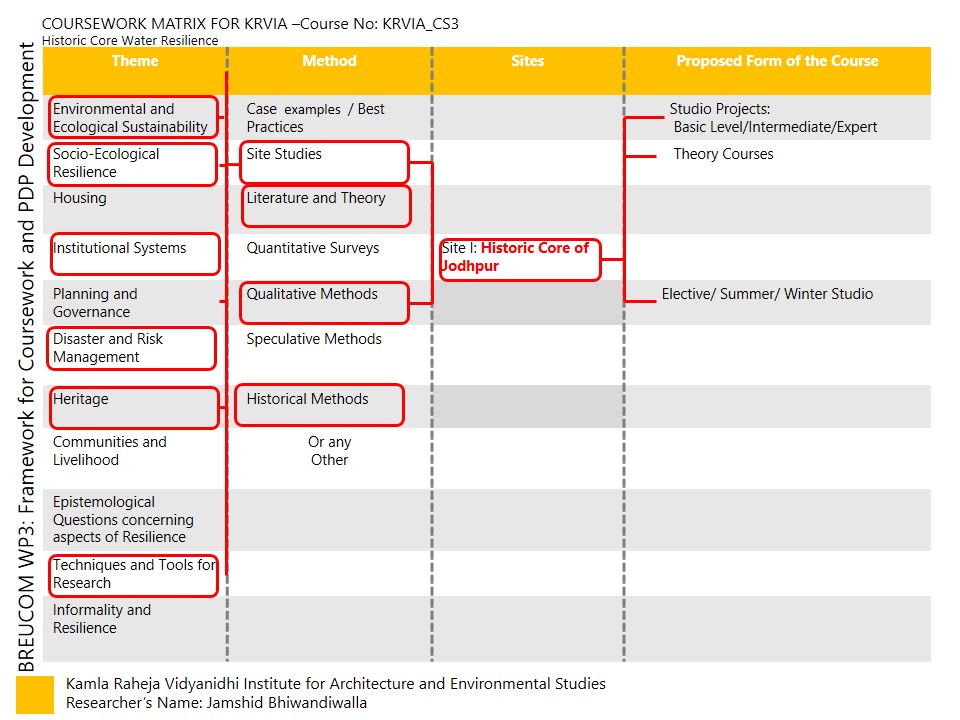Click the yellow square beside institute name
Viewport: 960px width, 720px height.
34,695
